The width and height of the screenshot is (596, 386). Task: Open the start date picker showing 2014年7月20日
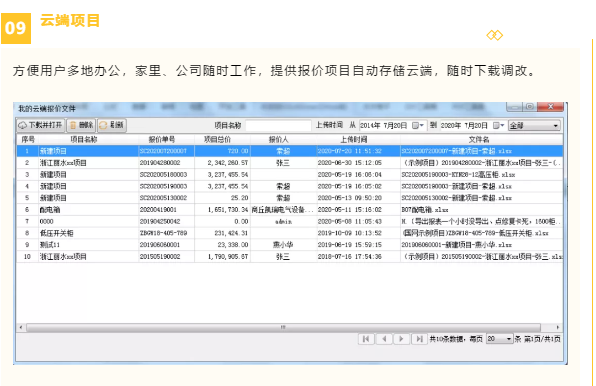coord(418,125)
